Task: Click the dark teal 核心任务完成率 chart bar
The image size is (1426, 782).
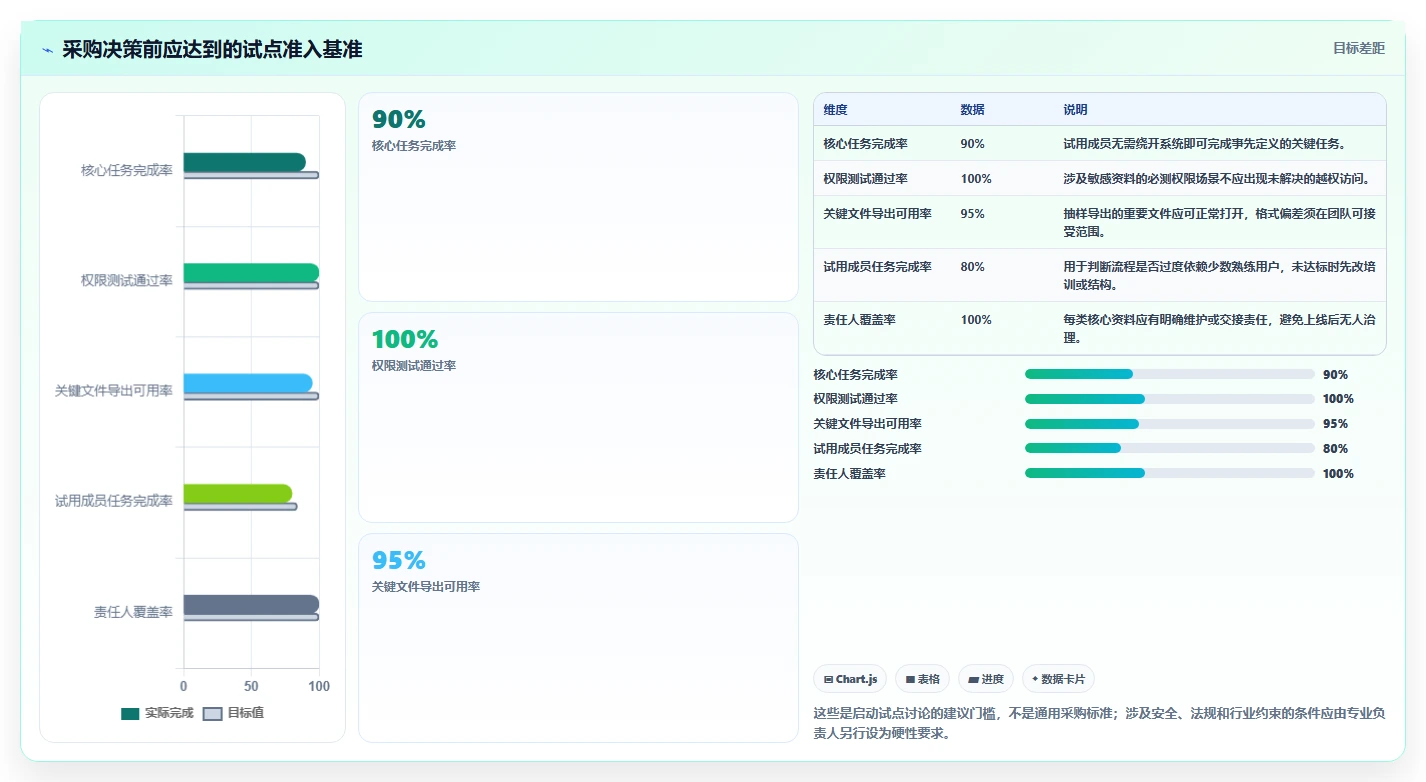Action: pyautogui.click(x=244, y=162)
